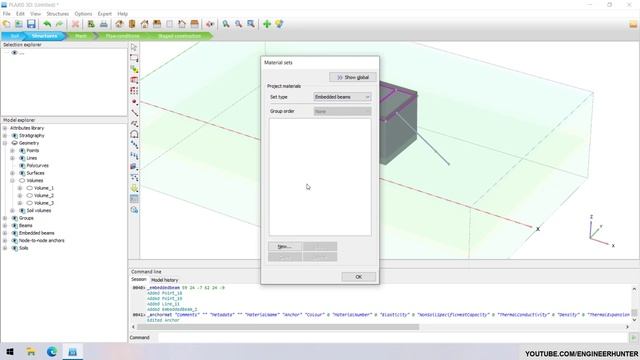Toggle visibility eye of Embedded beams
This screenshot has width=640, height=360.
(15, 233)
